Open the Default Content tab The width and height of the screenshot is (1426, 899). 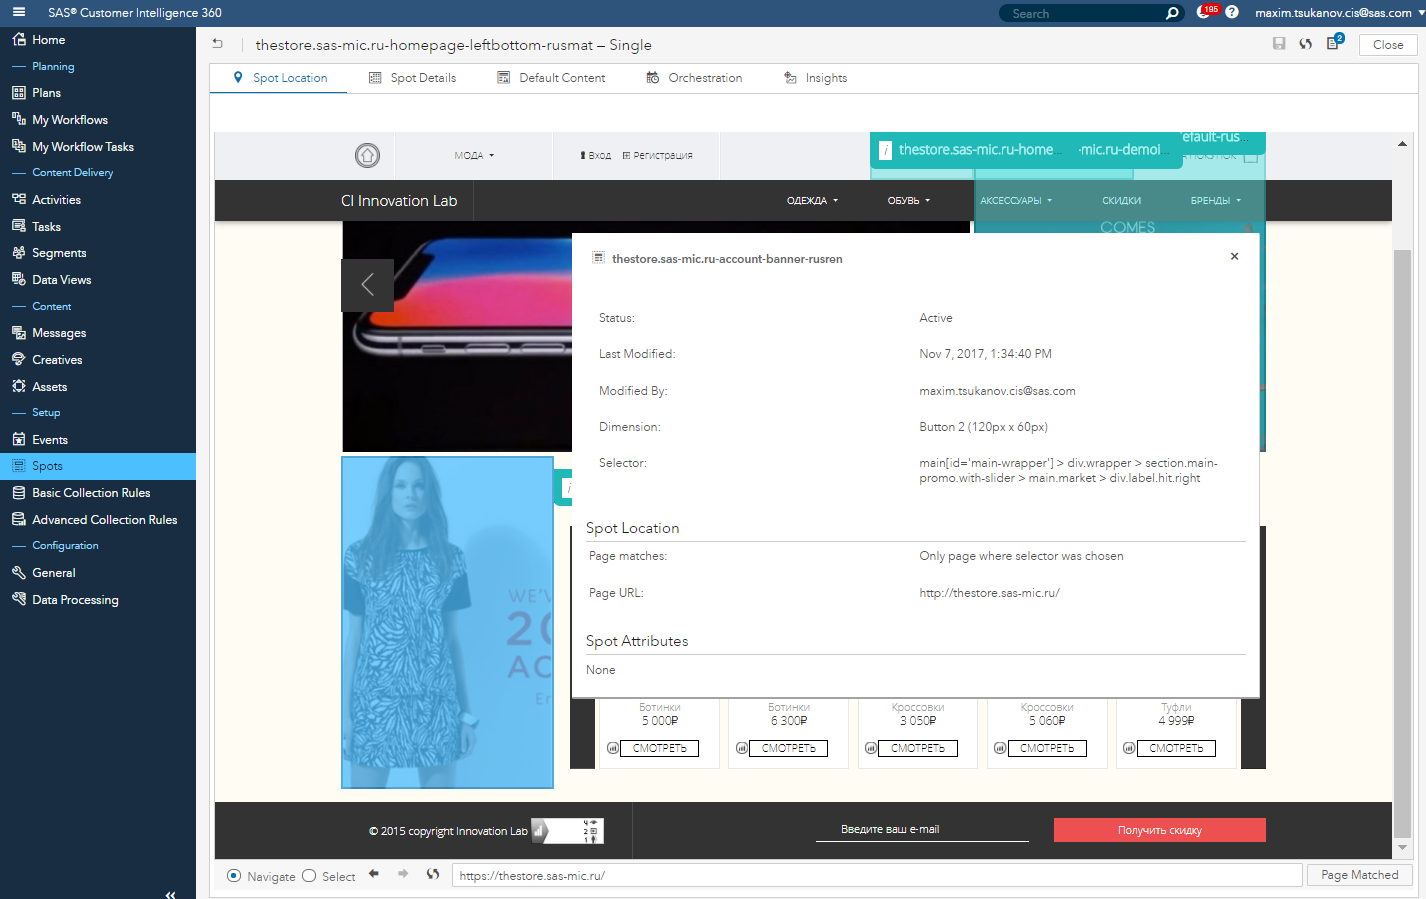point(551,78)
